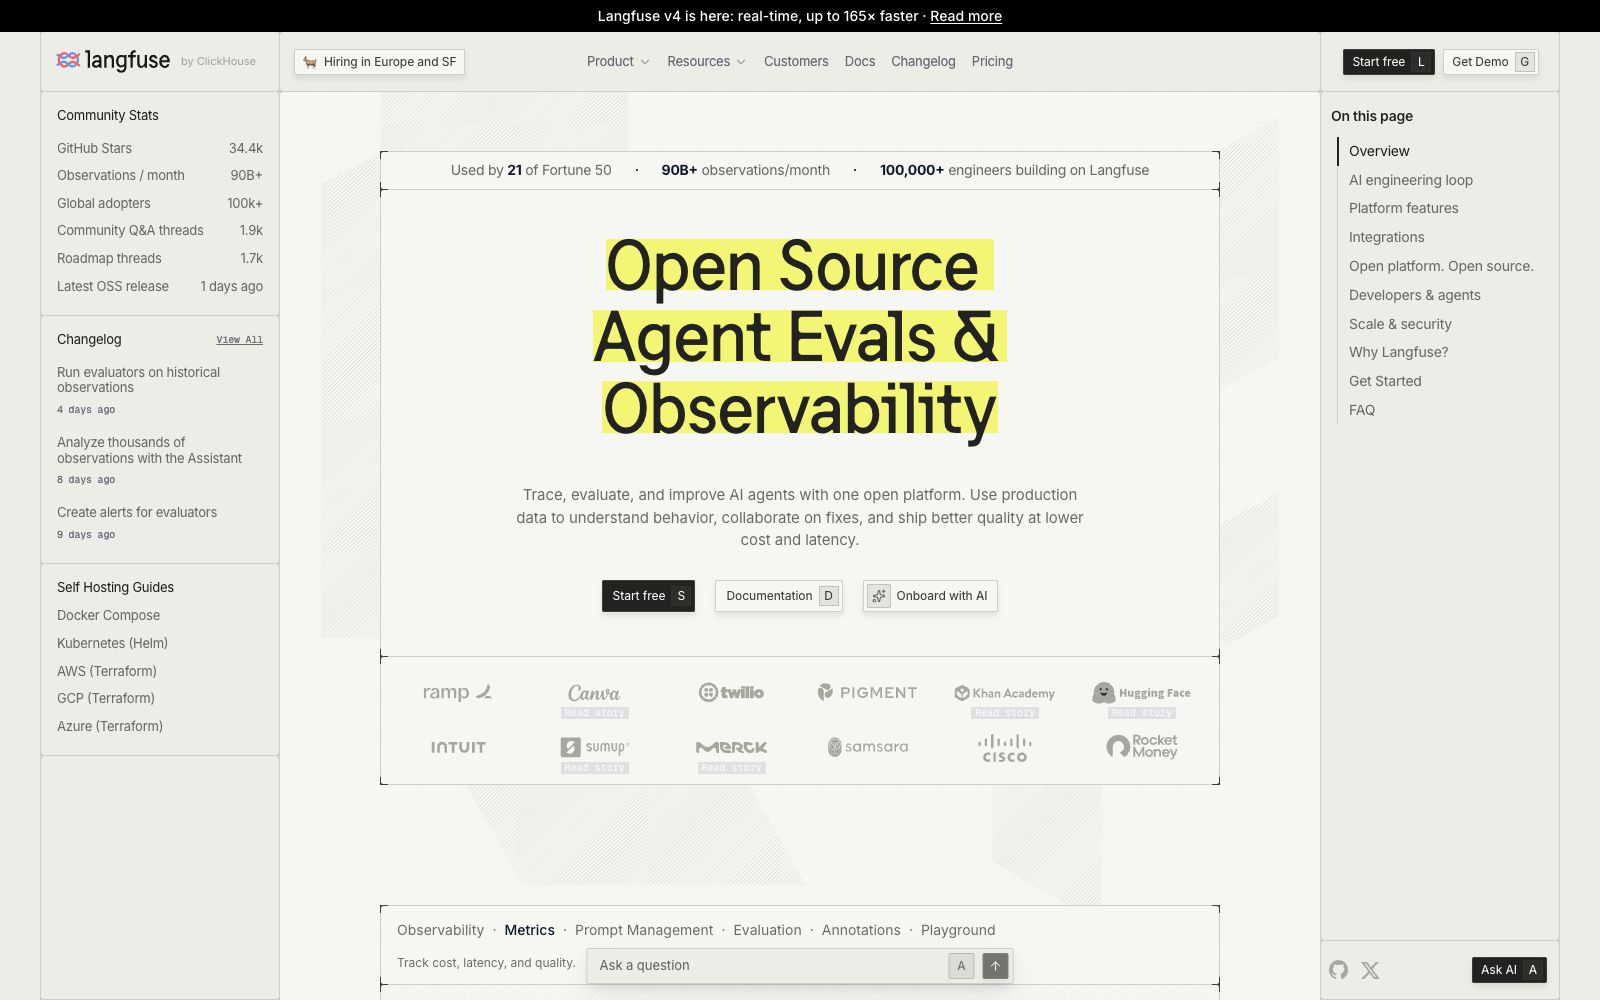The height and width of the screenshot is (1000, 1600).
Task: Open the Pricing nav item
Action: tap(992, 61)
